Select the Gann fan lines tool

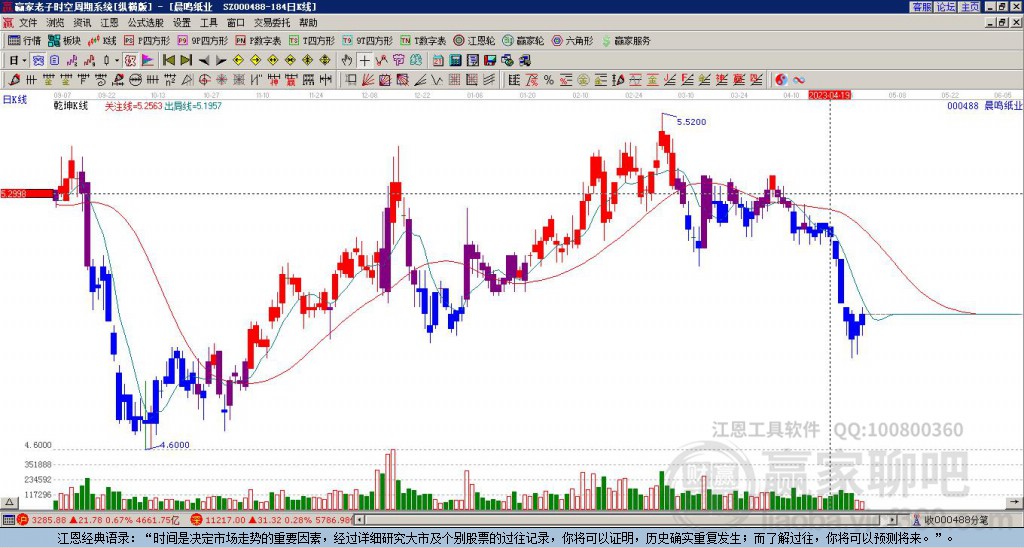click(x=368, y=80)
